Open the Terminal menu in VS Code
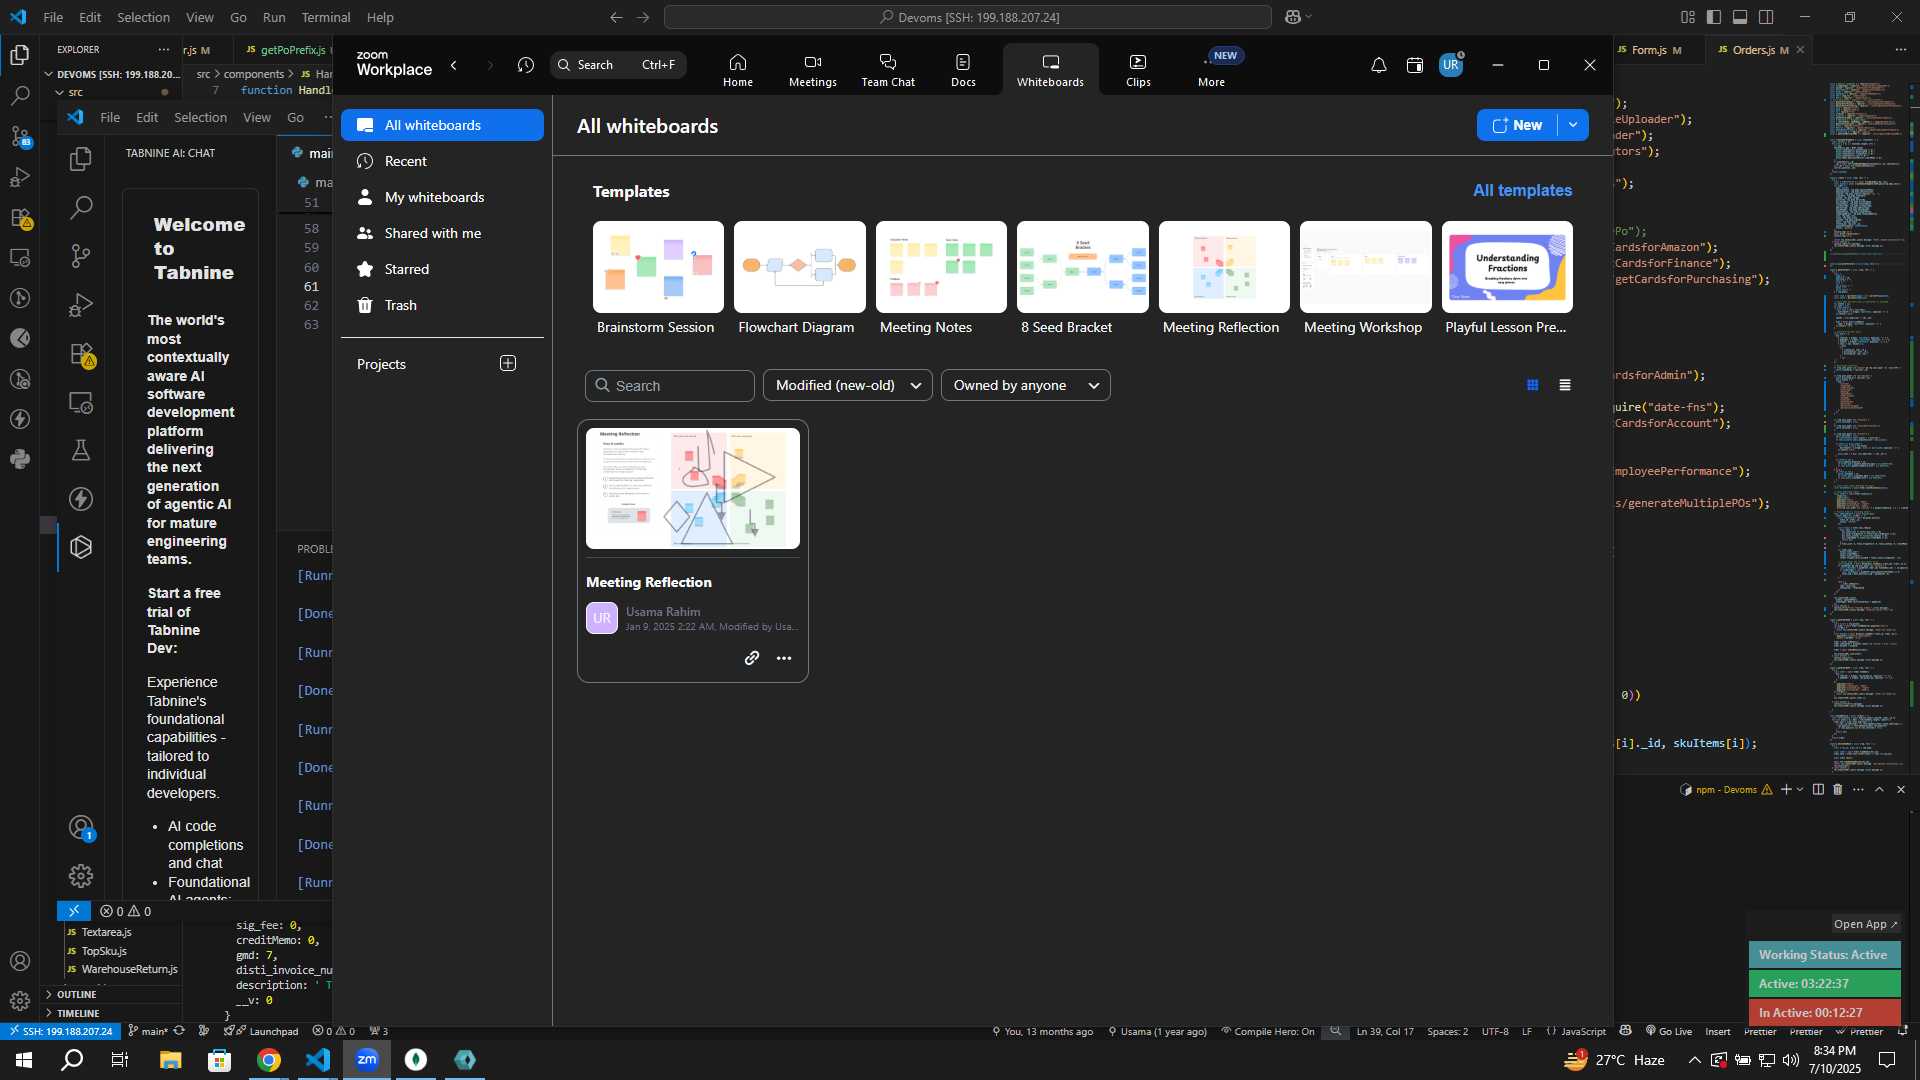 [x=326, y=17]
